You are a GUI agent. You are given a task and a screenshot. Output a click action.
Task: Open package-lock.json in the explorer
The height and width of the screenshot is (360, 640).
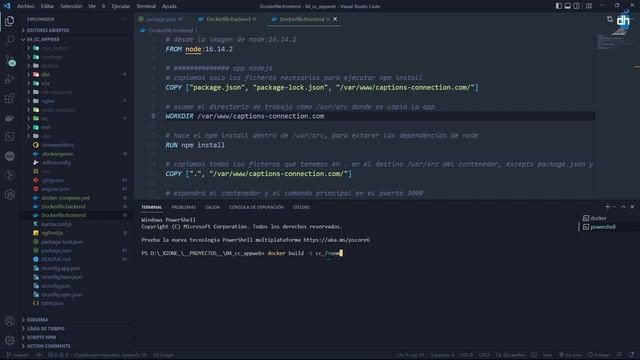[62, 242]
